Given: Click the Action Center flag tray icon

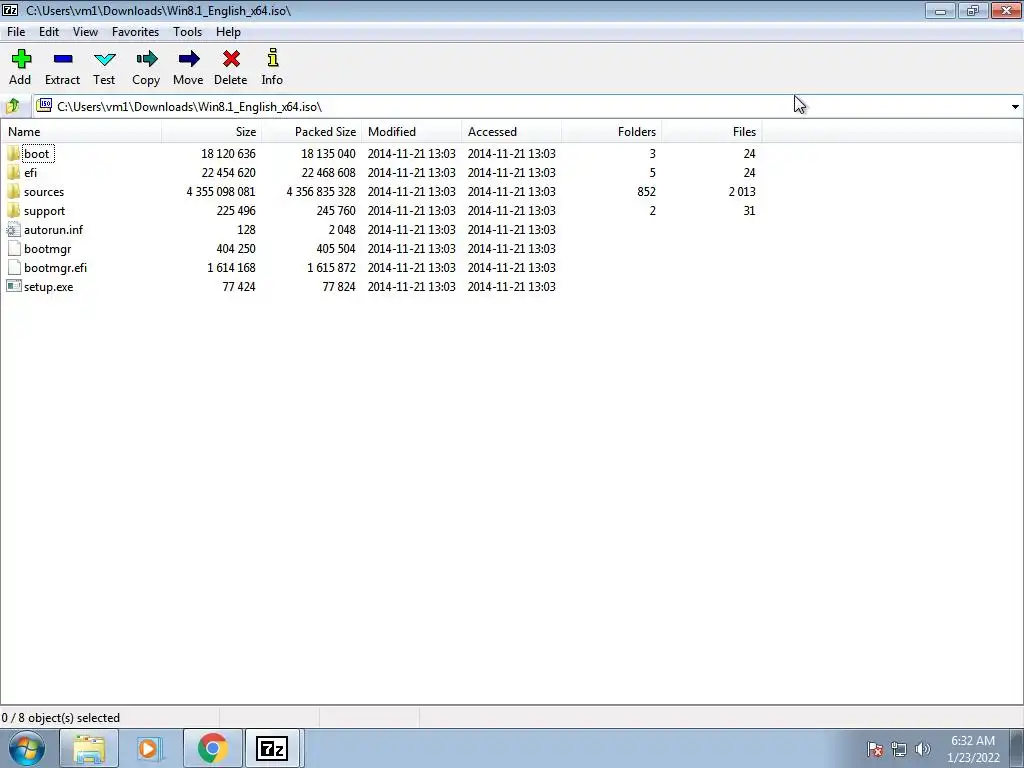Looking at the screenshot, I should pyautogui.click(x=875, y=749).
